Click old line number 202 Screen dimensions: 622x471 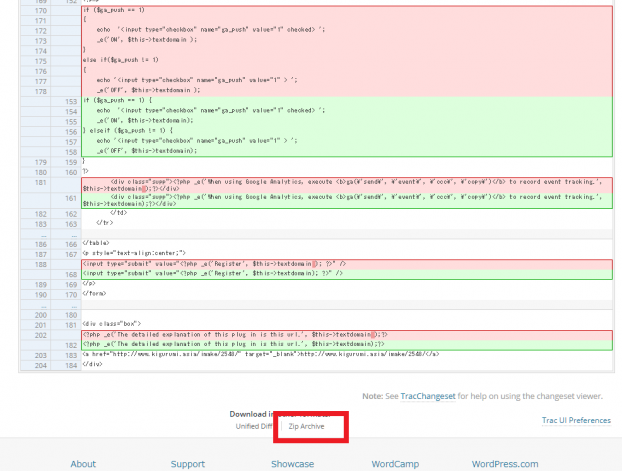pyautogui.click(x=40, y=335)
